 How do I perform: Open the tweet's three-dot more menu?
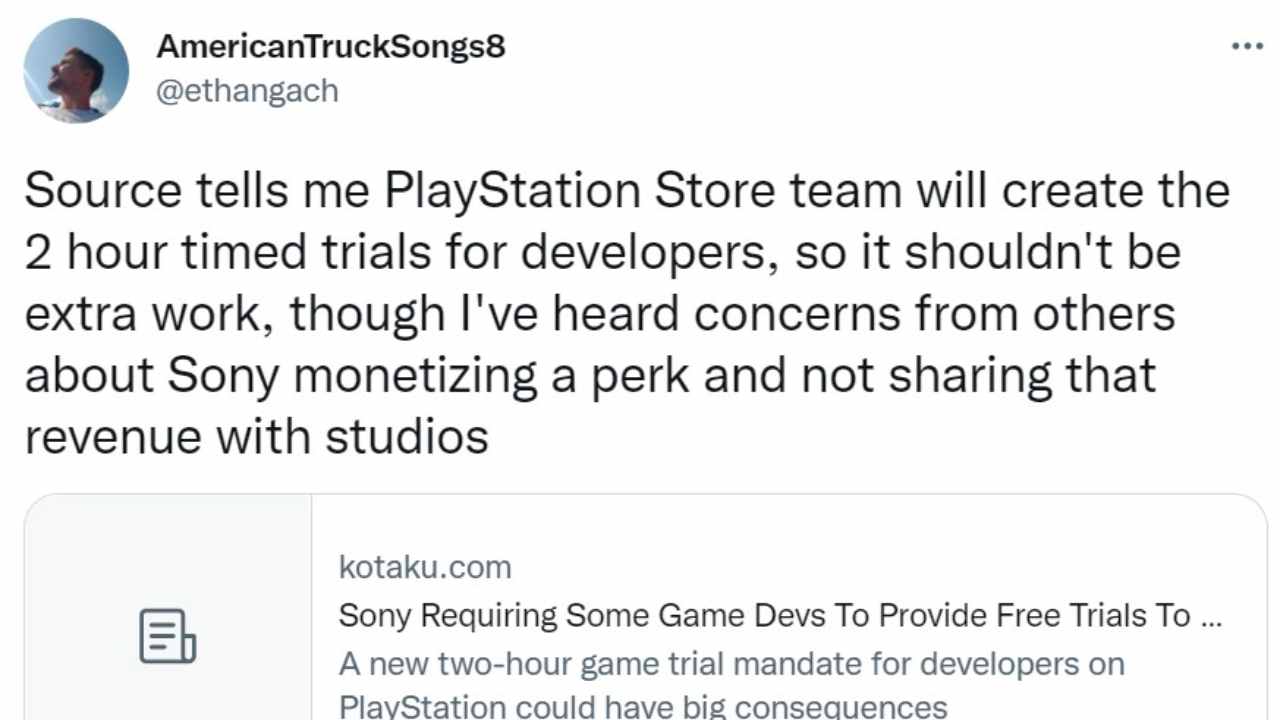tap(1247, 47)
